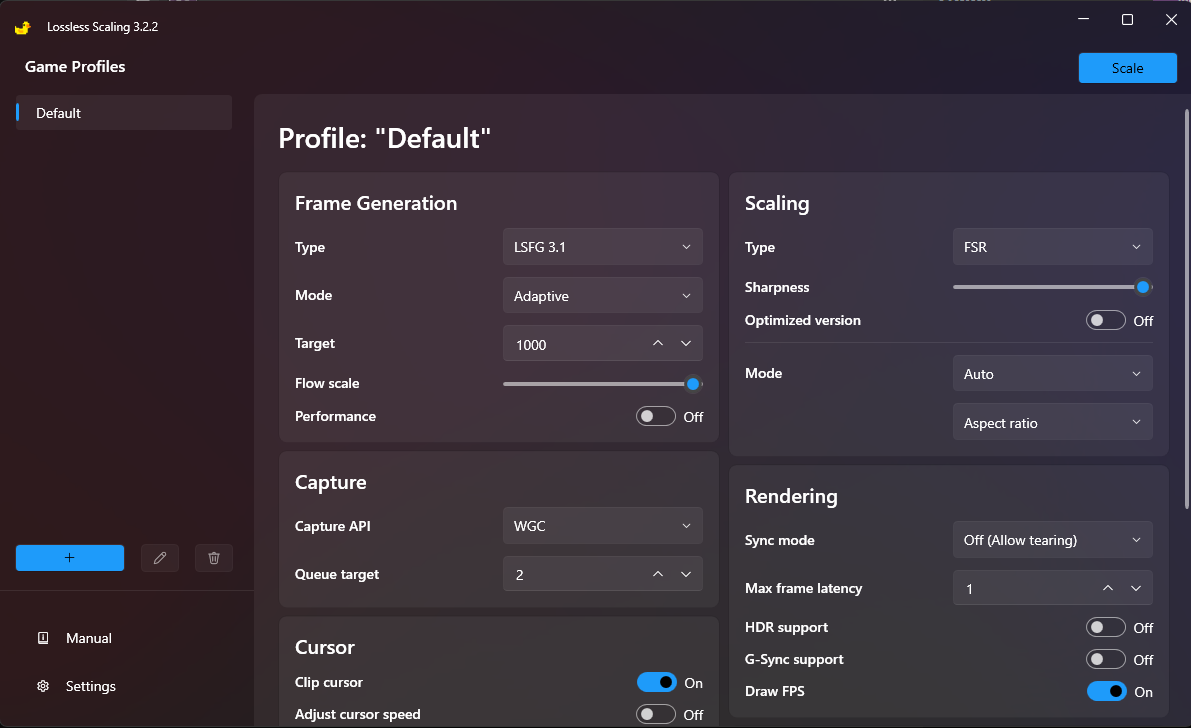
Task: Increase Target value with up arrow
Action: [x=658, y=343]
